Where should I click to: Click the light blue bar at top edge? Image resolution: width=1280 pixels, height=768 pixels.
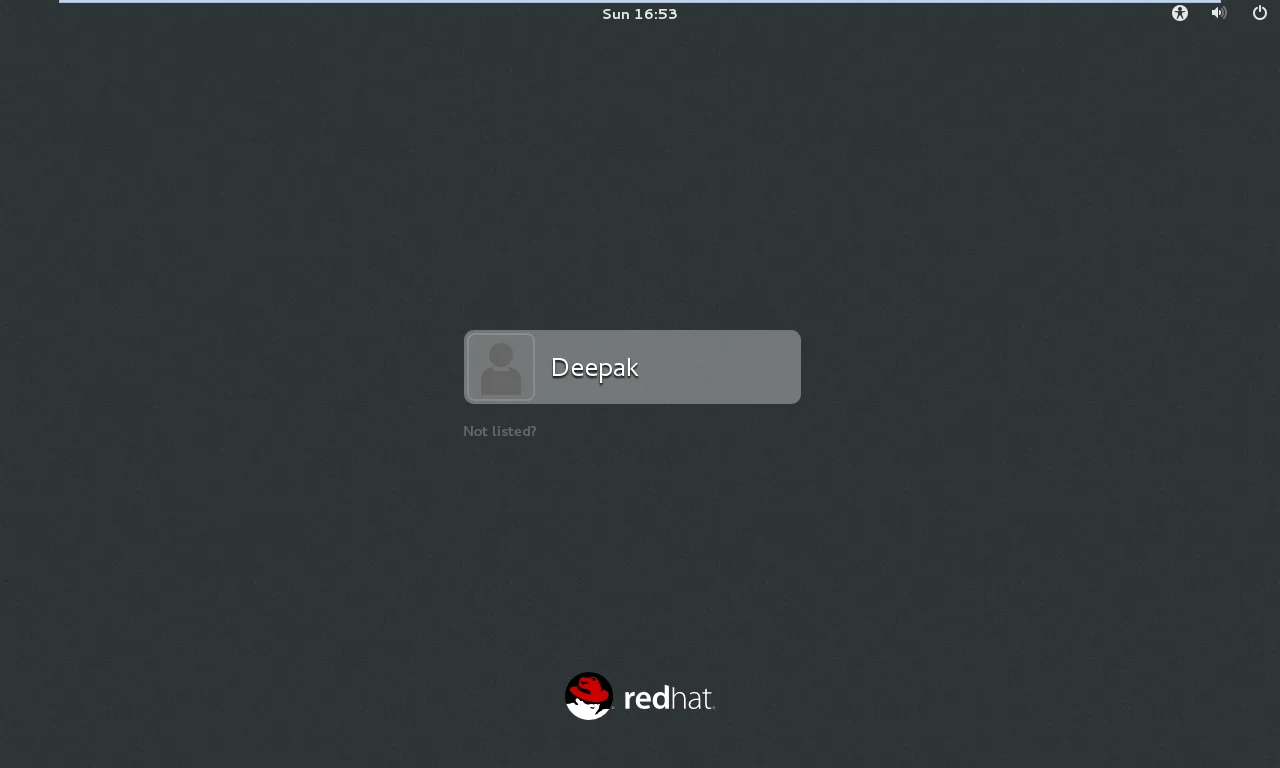[640, 1]
